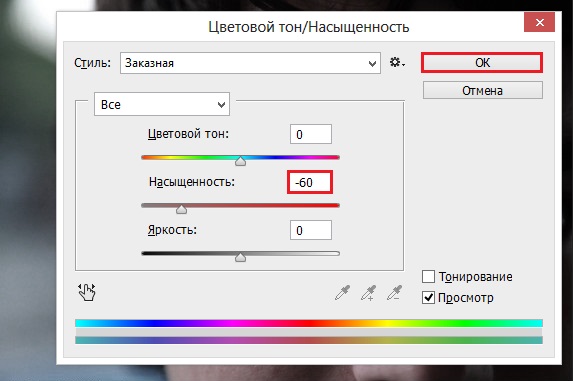
Task: Click the dialog title Цветовой тон/Насыщенность
Action: pyautogui.click(x=309, y=27)
